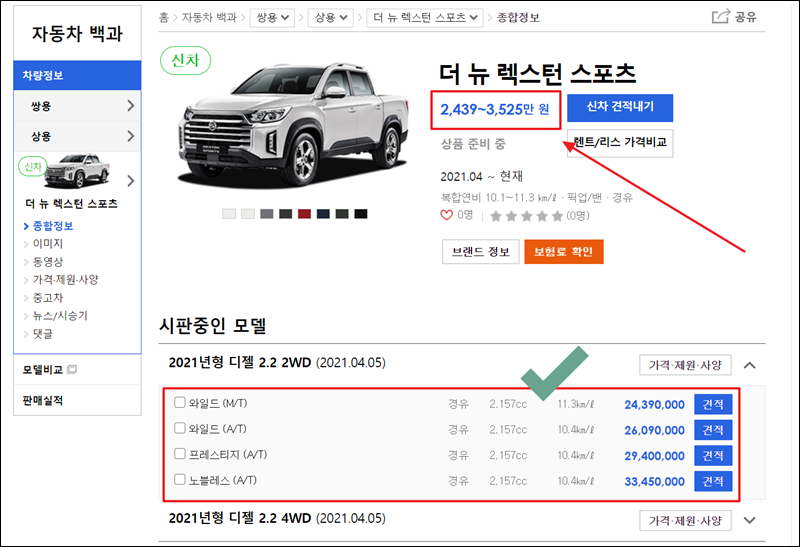Click 견적 button for 노블레스 (A/T)

(x=713, y=481)
